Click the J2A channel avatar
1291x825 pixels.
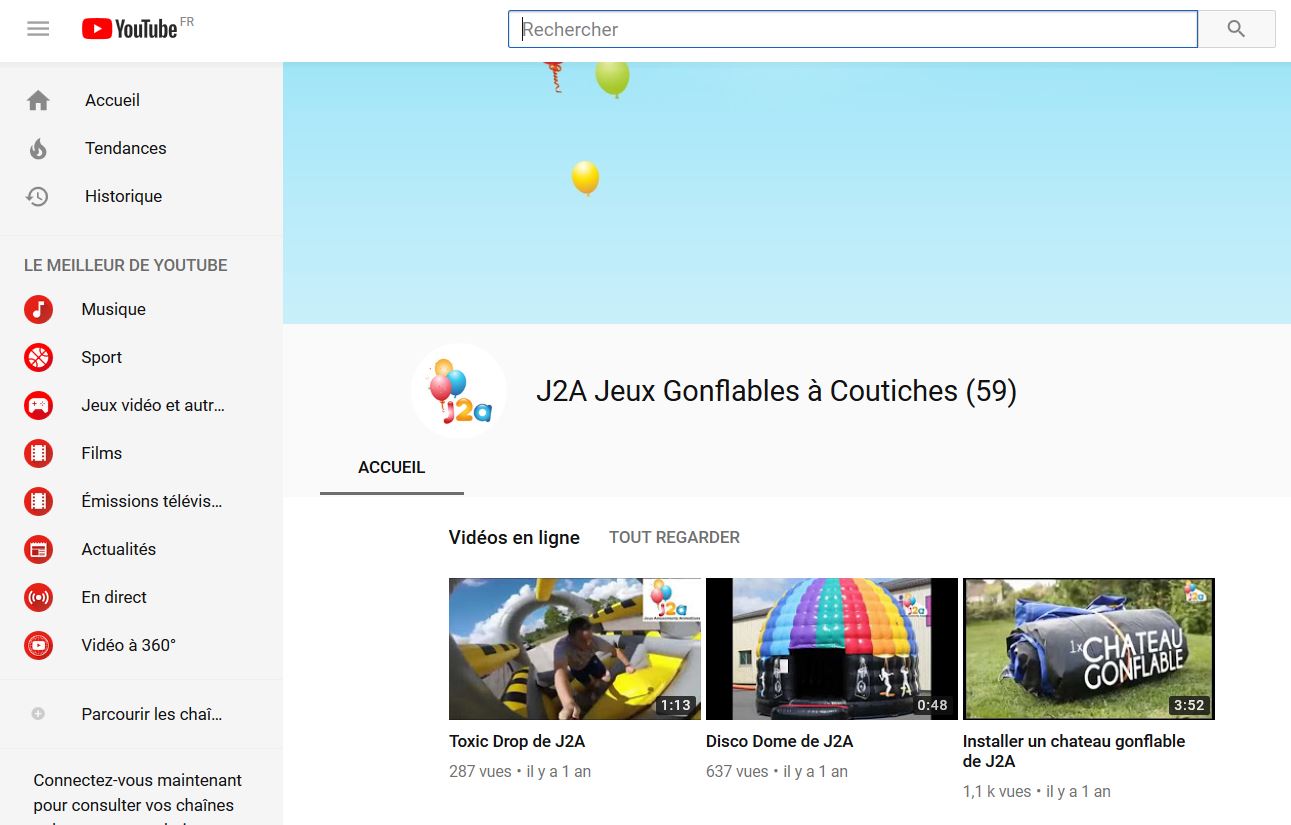click(x=459, y=391)
